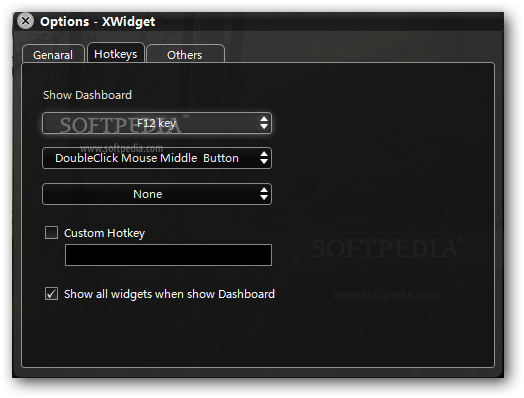The height and width of the screenshot is (398, 524).
Task: Switch to the Genaral tab
Action: click(53, 54)
